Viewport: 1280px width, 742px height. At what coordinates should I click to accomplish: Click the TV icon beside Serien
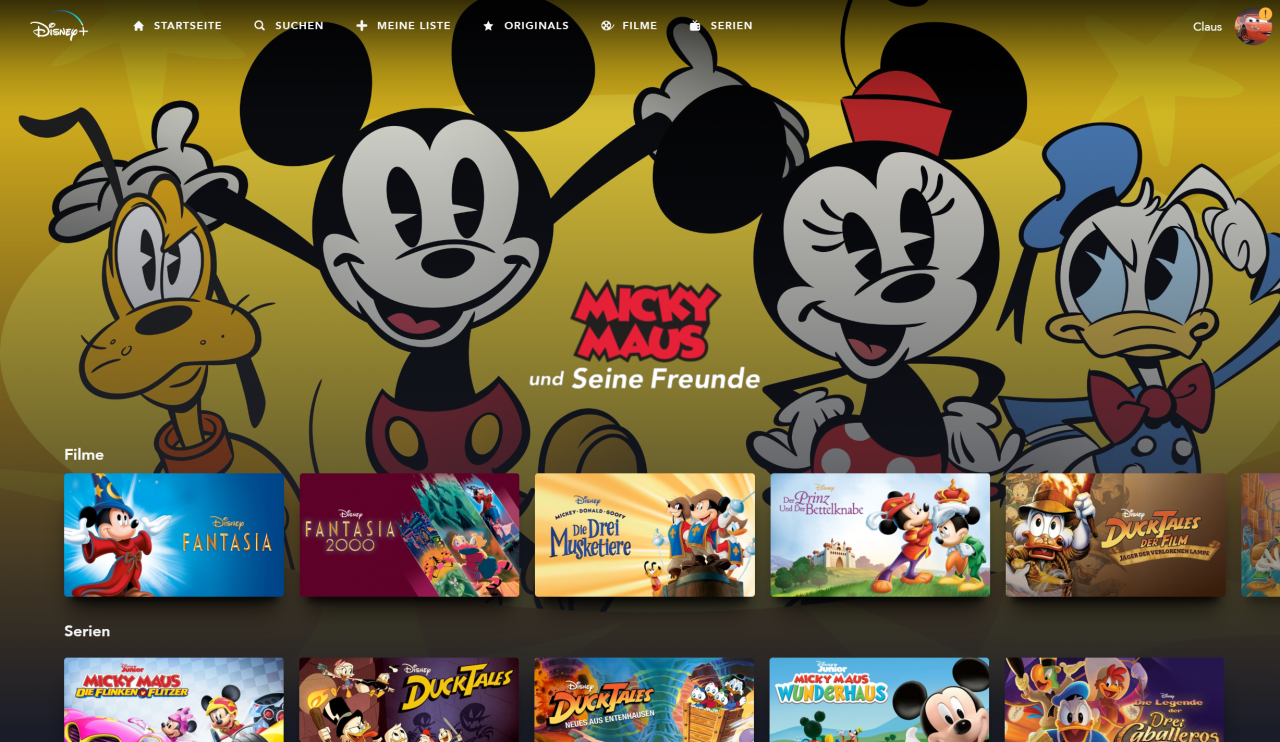[696, 26]
